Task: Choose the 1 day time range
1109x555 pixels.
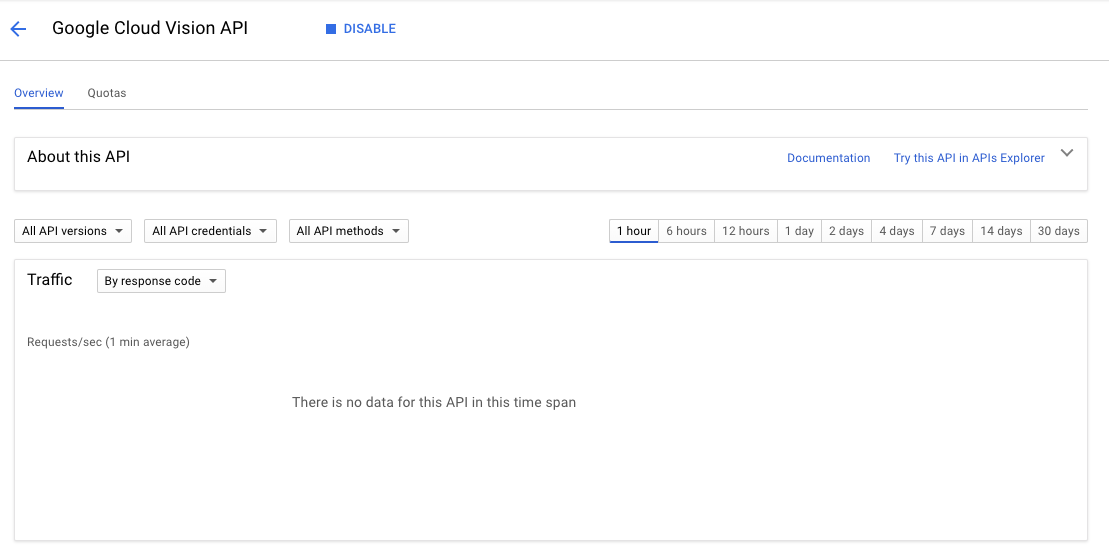Action: coord(799,231)
